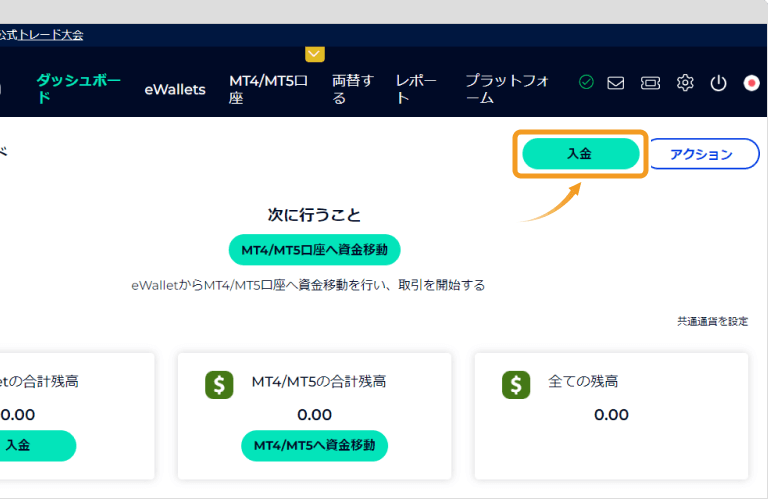Open the アクション dropdown button
This screenshot has height=499, width=768.
point(703,154)
